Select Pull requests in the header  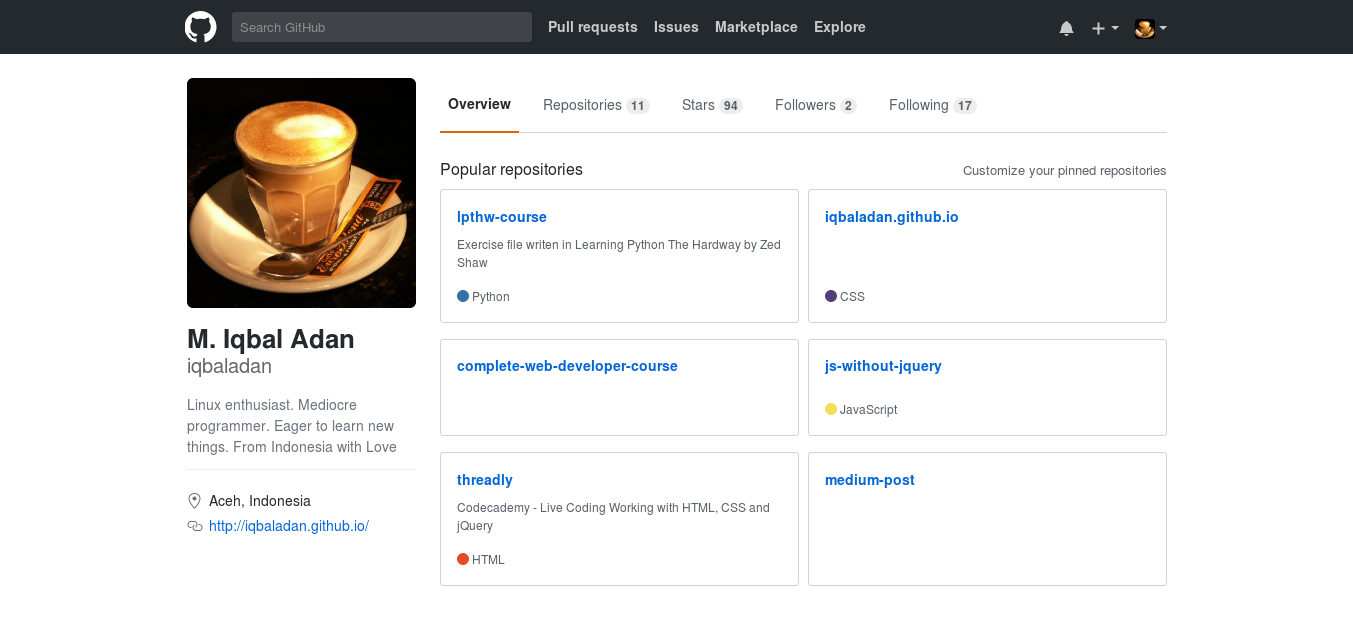tap(593, 27)
